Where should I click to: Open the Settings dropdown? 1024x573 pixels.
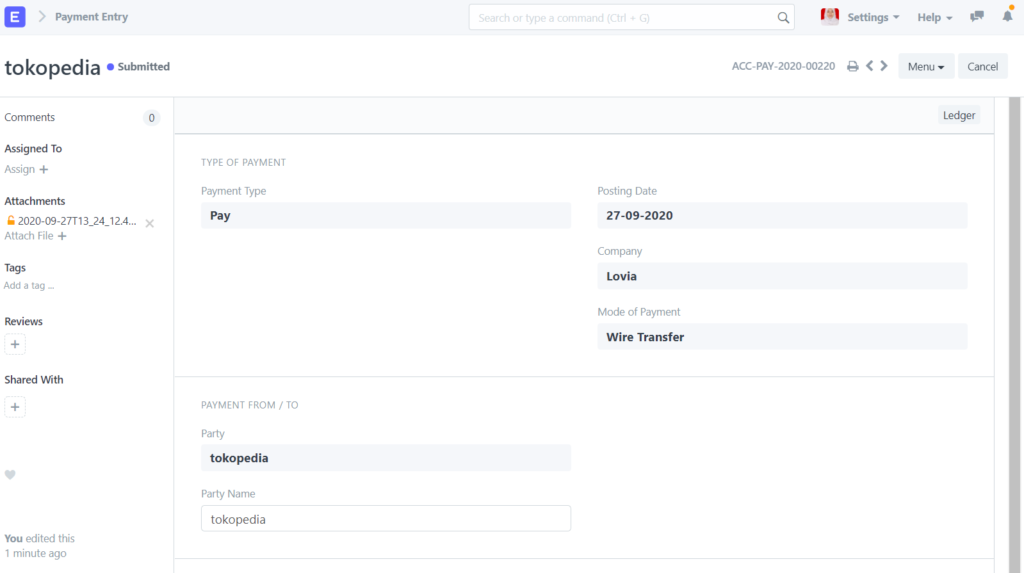(x=873, y=18)
